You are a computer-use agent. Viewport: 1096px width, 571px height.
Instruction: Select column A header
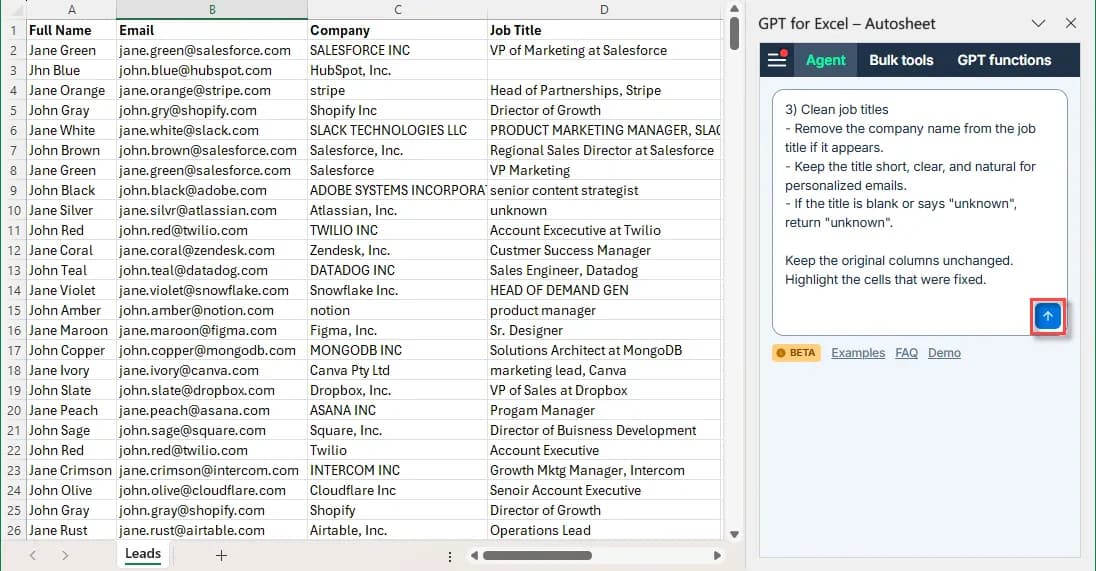point(71,10)
